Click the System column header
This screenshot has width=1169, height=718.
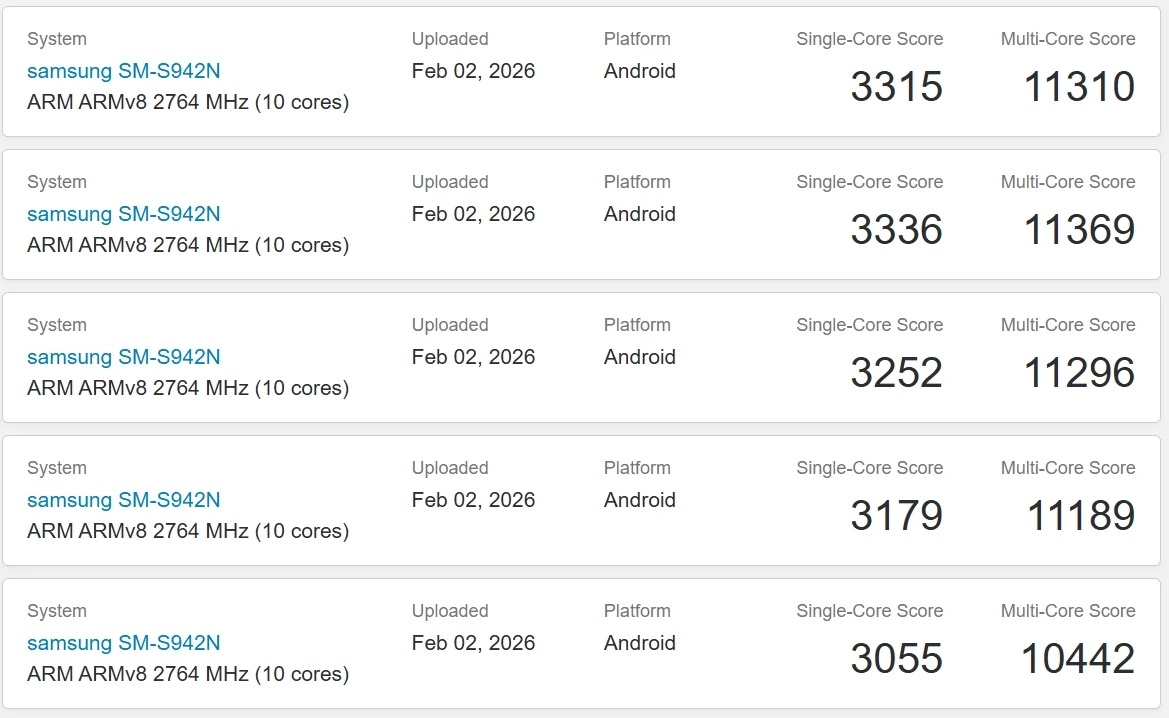(56, 39)
